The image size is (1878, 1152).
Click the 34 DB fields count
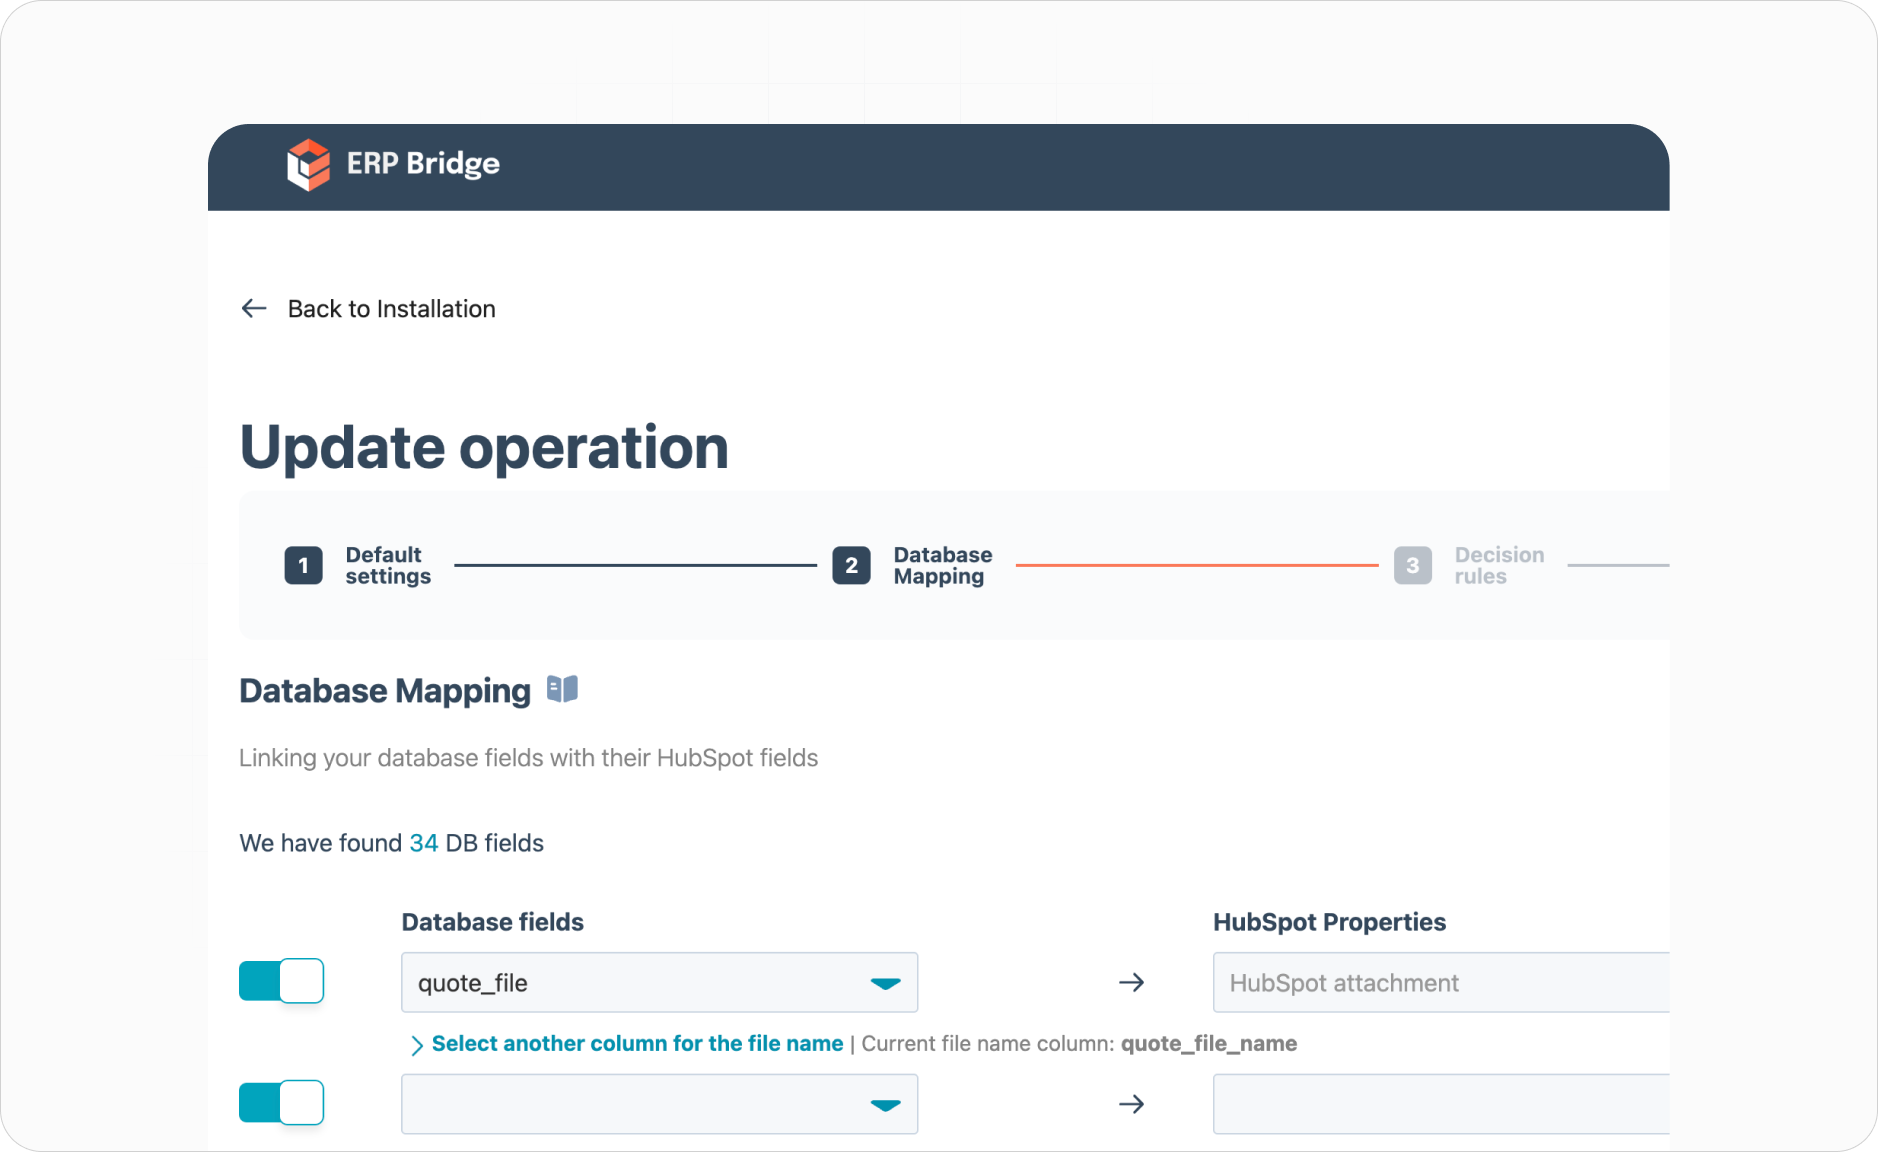[424, 843]
